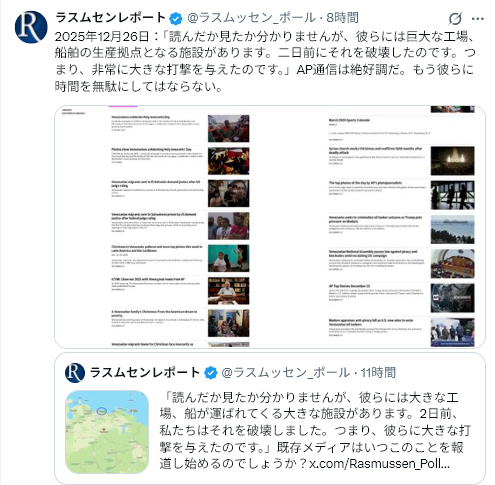Click the verified badge in quoted post
The height and width of the screenshot is (485, 495).
(210, 373)
